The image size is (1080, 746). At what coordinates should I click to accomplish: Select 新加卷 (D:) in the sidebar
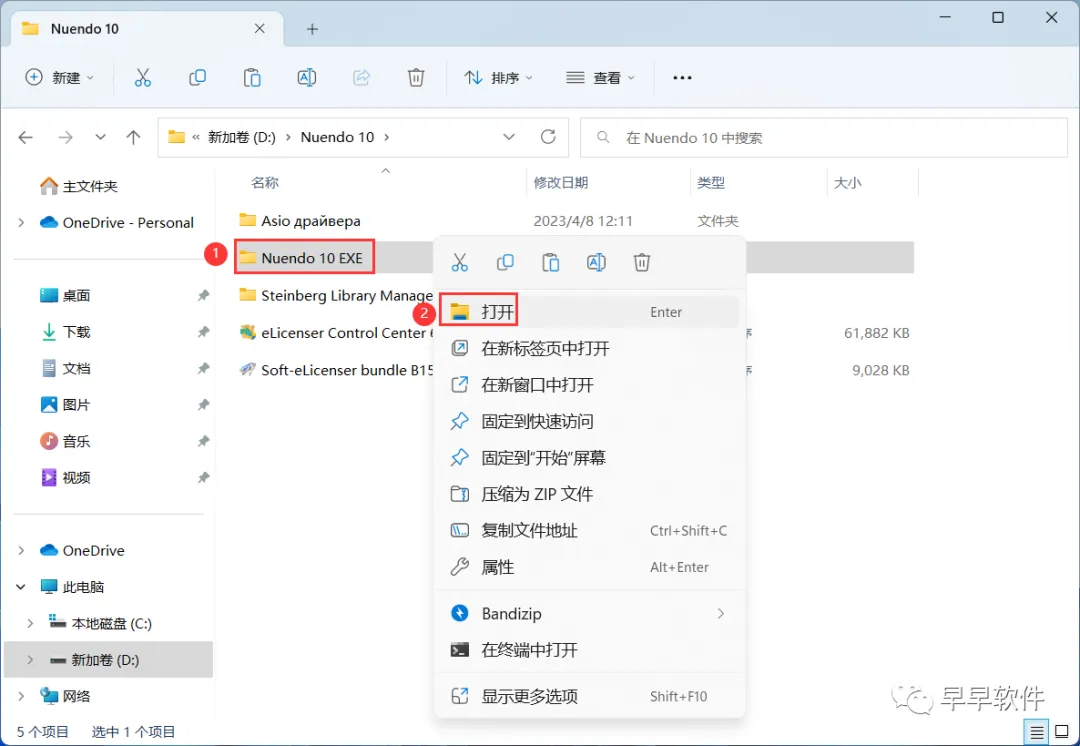(108, 660)
